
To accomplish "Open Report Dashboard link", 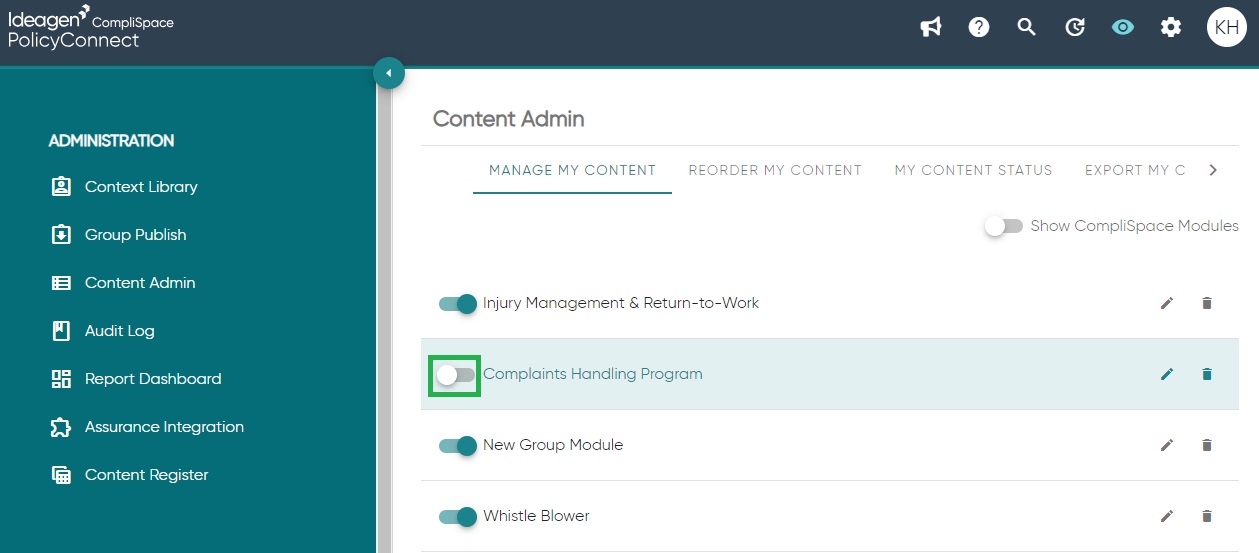I will pos(153,379).
